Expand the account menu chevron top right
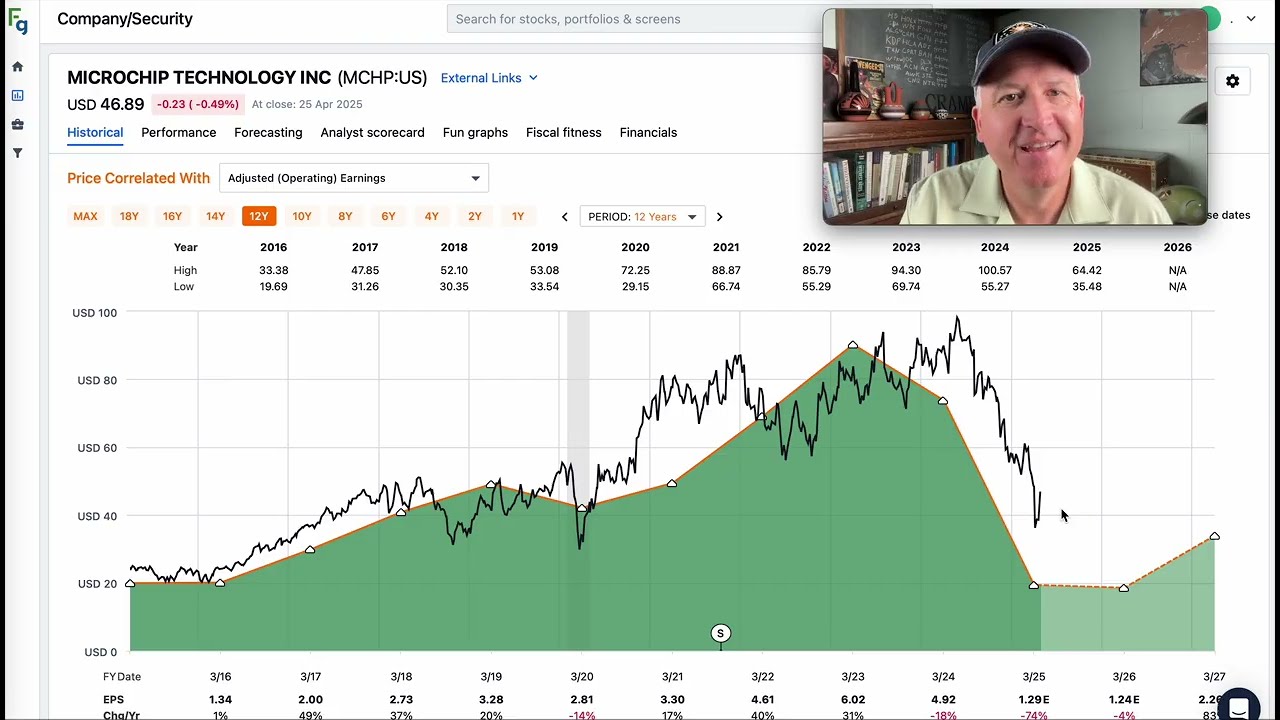 [x=1251, y=19]
